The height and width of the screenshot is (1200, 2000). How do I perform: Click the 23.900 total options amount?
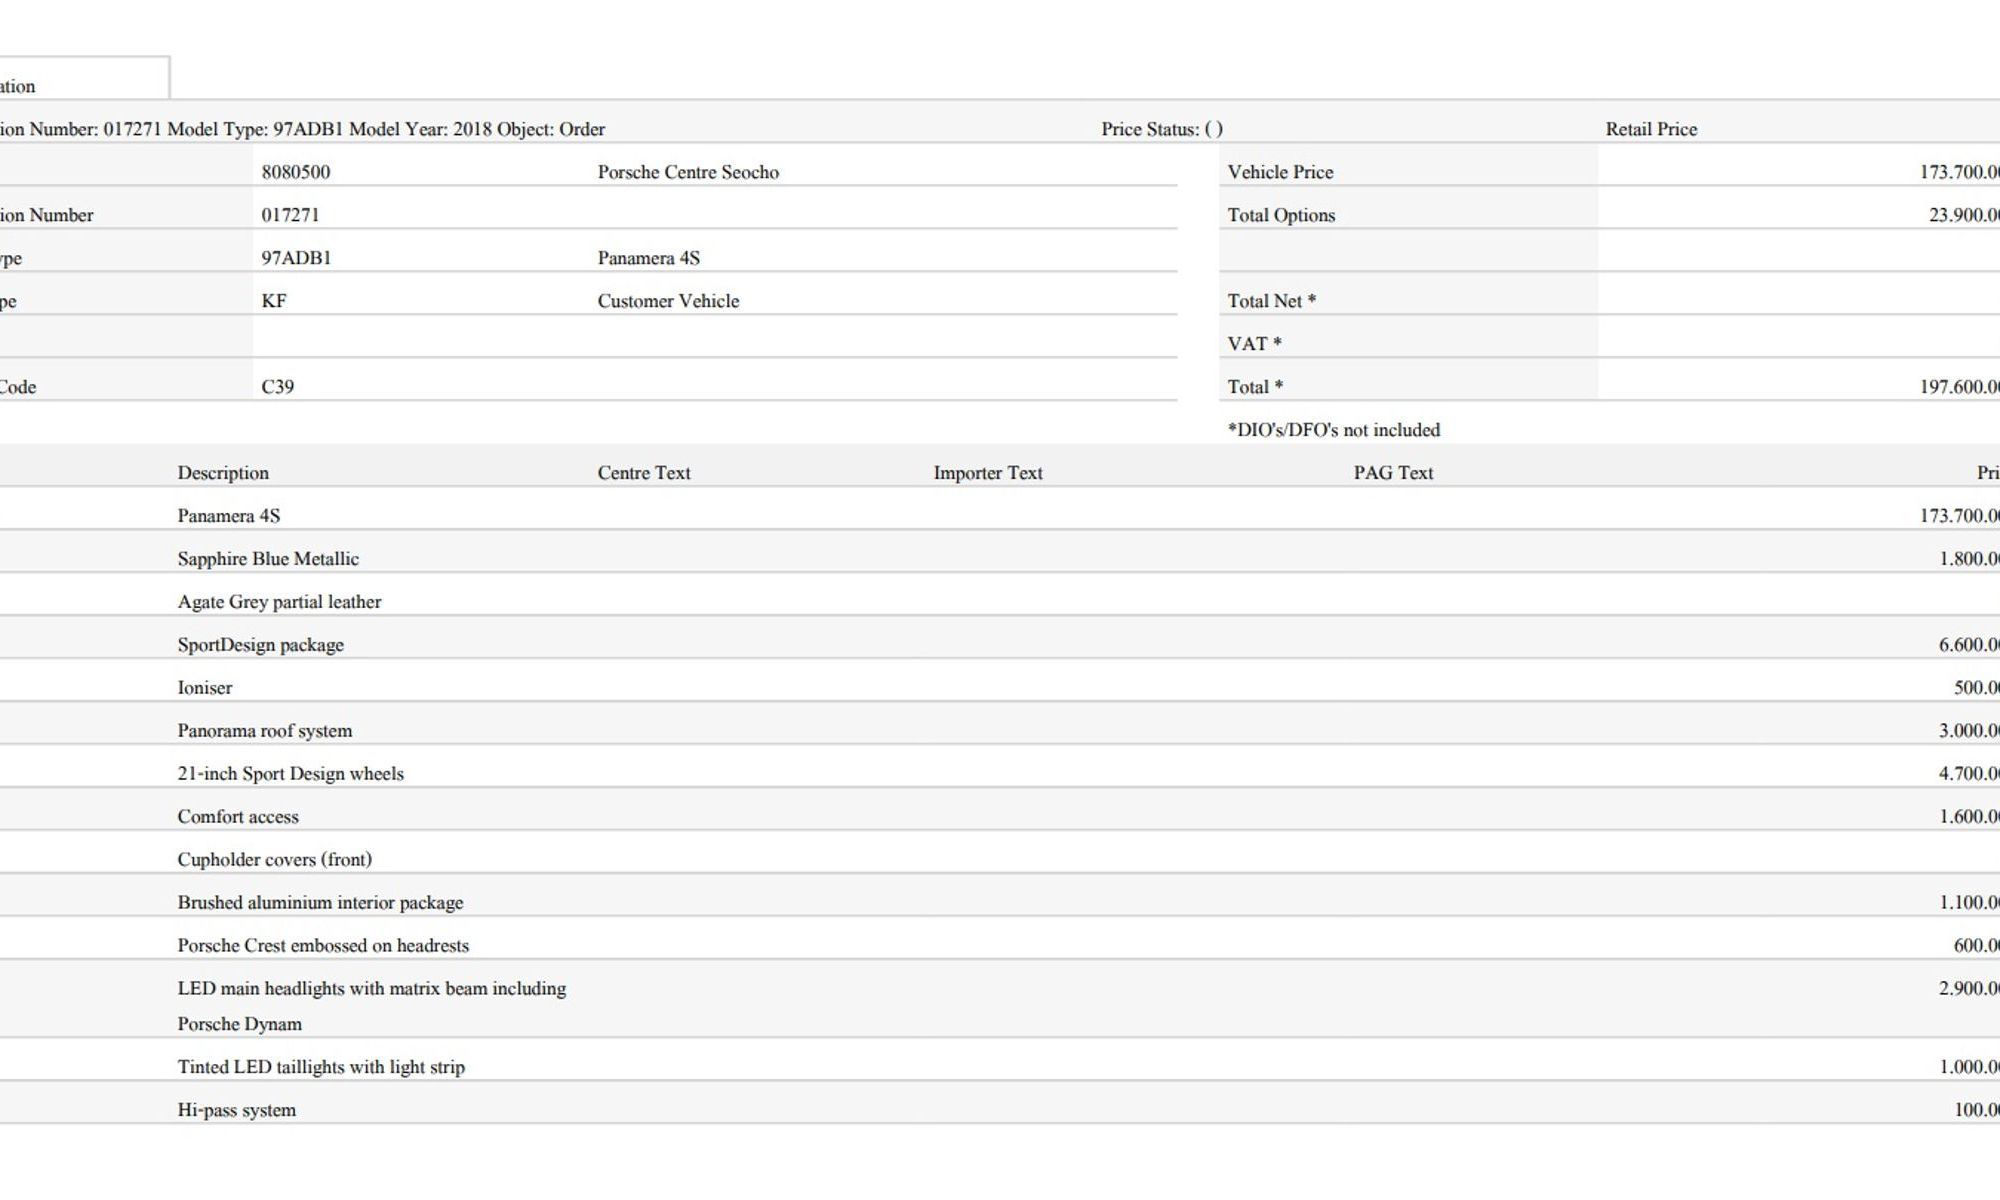(1964, 215)
